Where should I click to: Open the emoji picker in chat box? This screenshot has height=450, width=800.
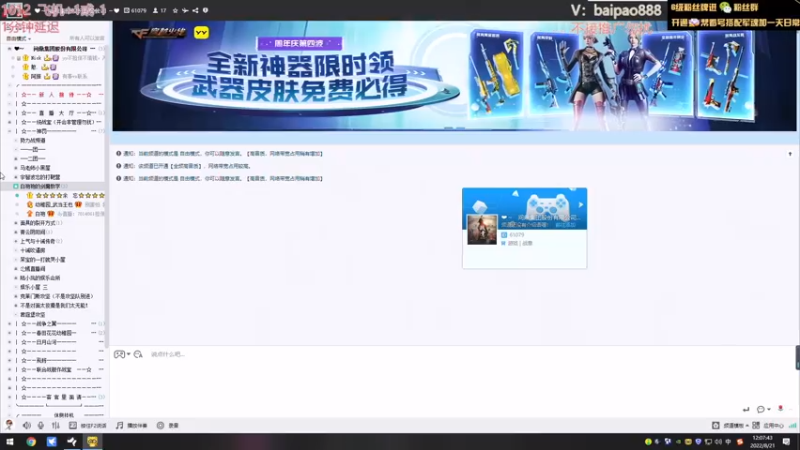[119, 354]
